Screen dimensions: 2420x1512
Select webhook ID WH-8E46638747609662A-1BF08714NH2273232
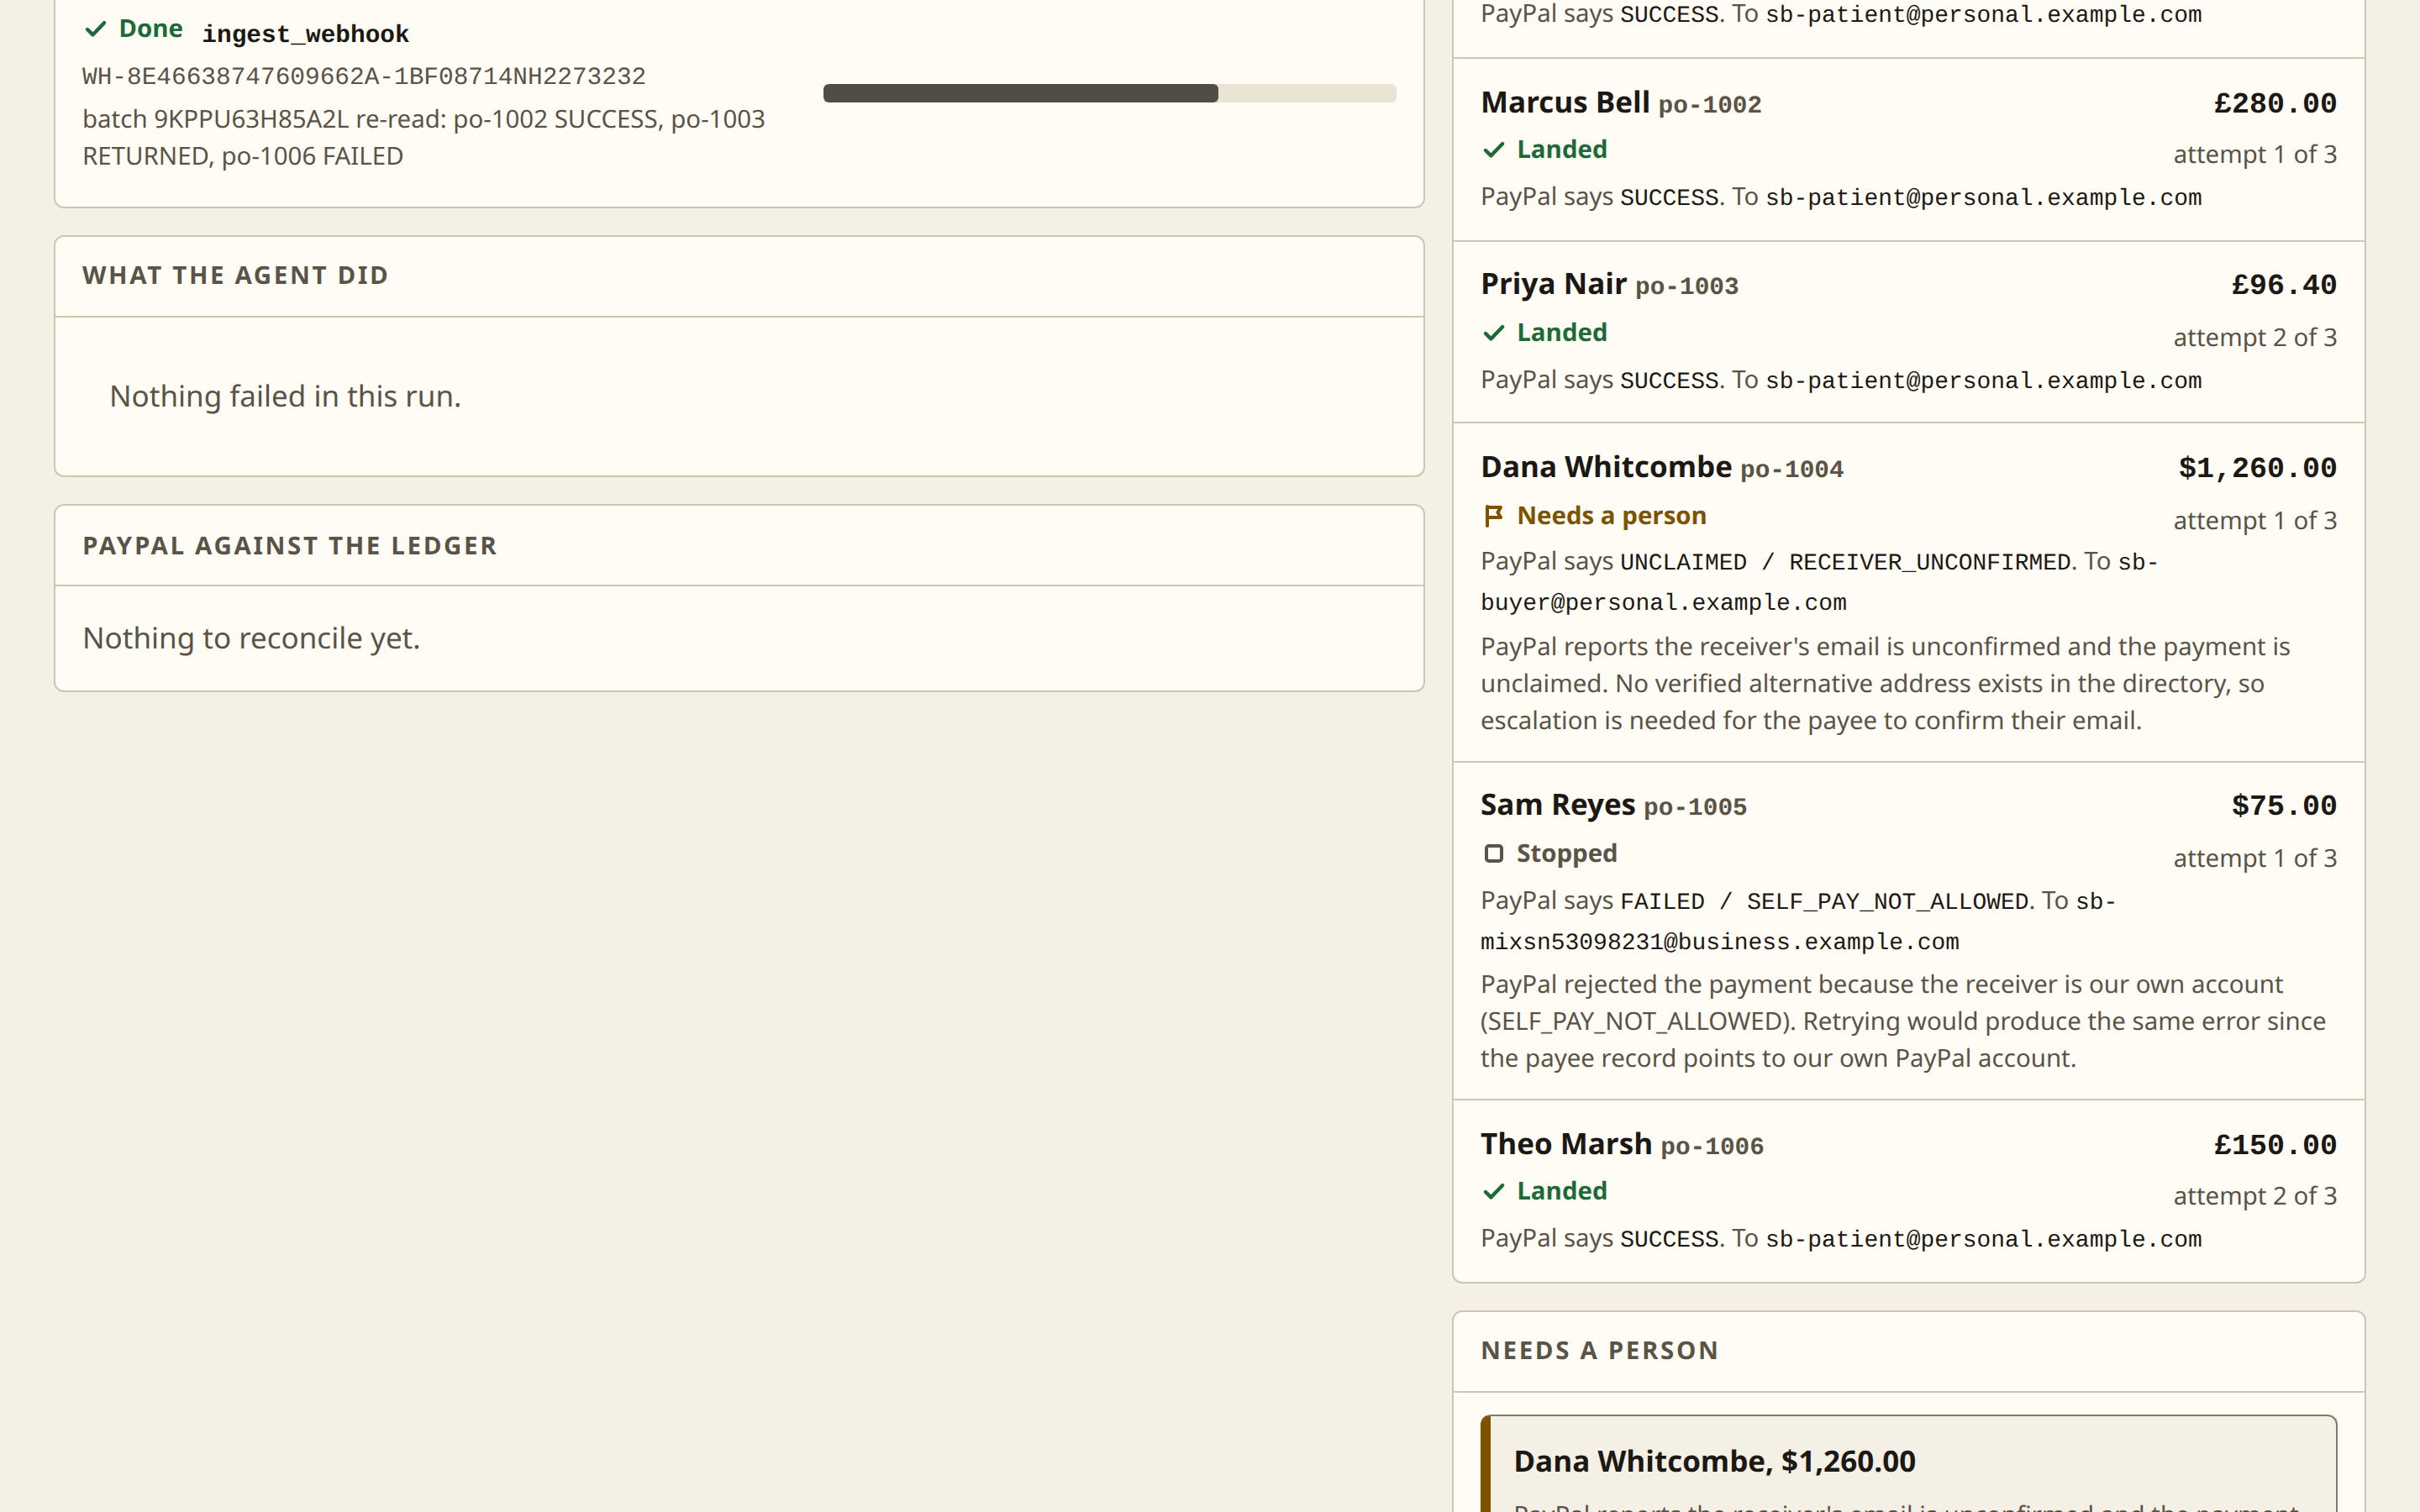364,76
